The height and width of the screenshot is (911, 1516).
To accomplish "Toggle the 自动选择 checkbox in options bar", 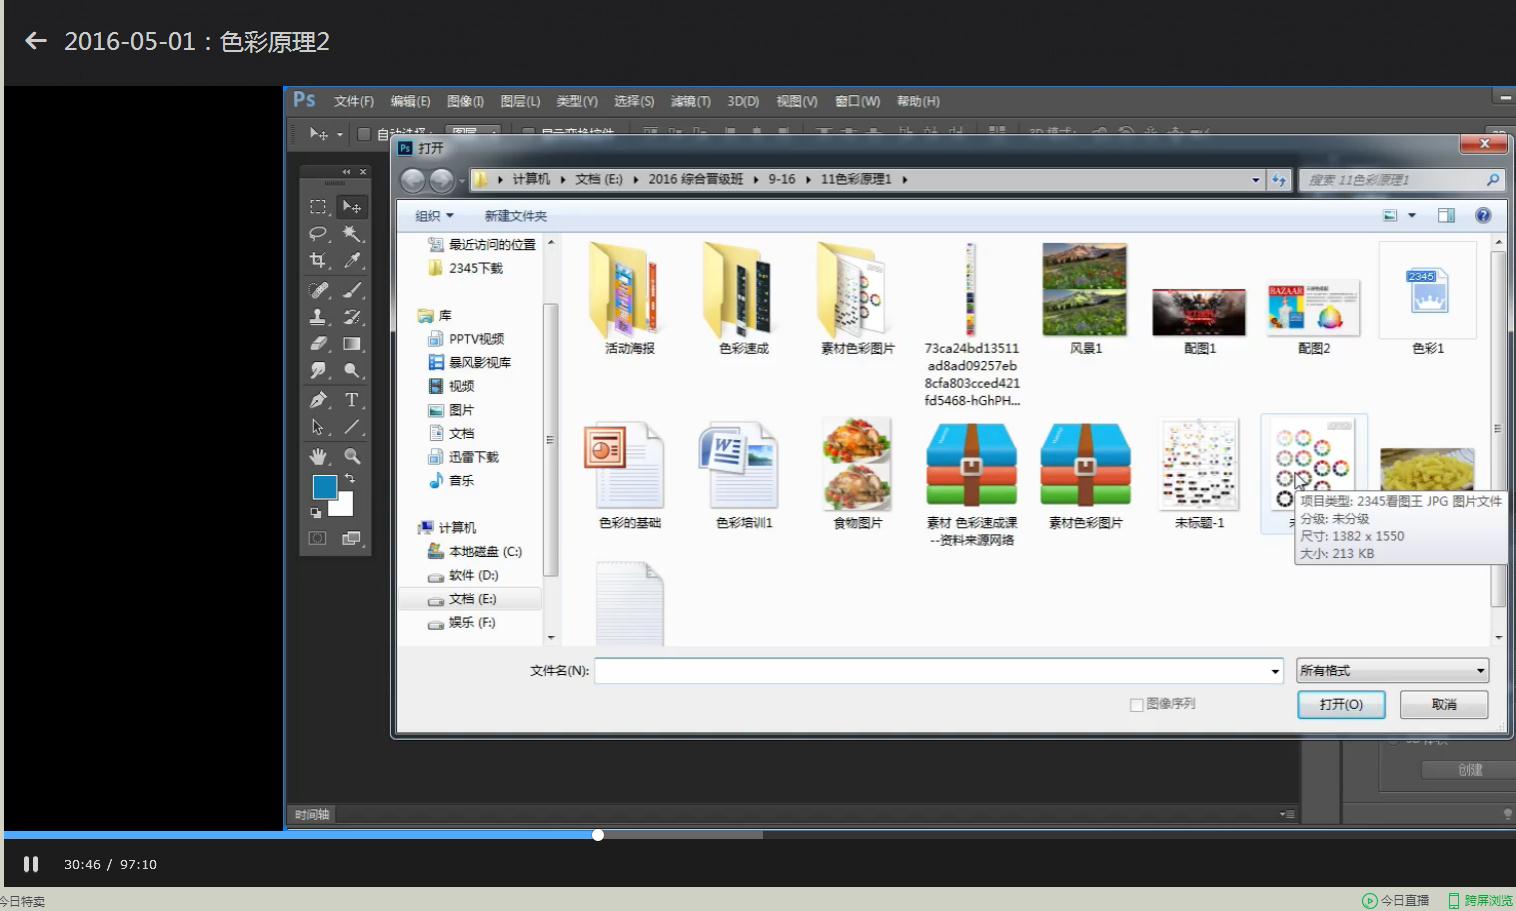I will pos(364,134).
